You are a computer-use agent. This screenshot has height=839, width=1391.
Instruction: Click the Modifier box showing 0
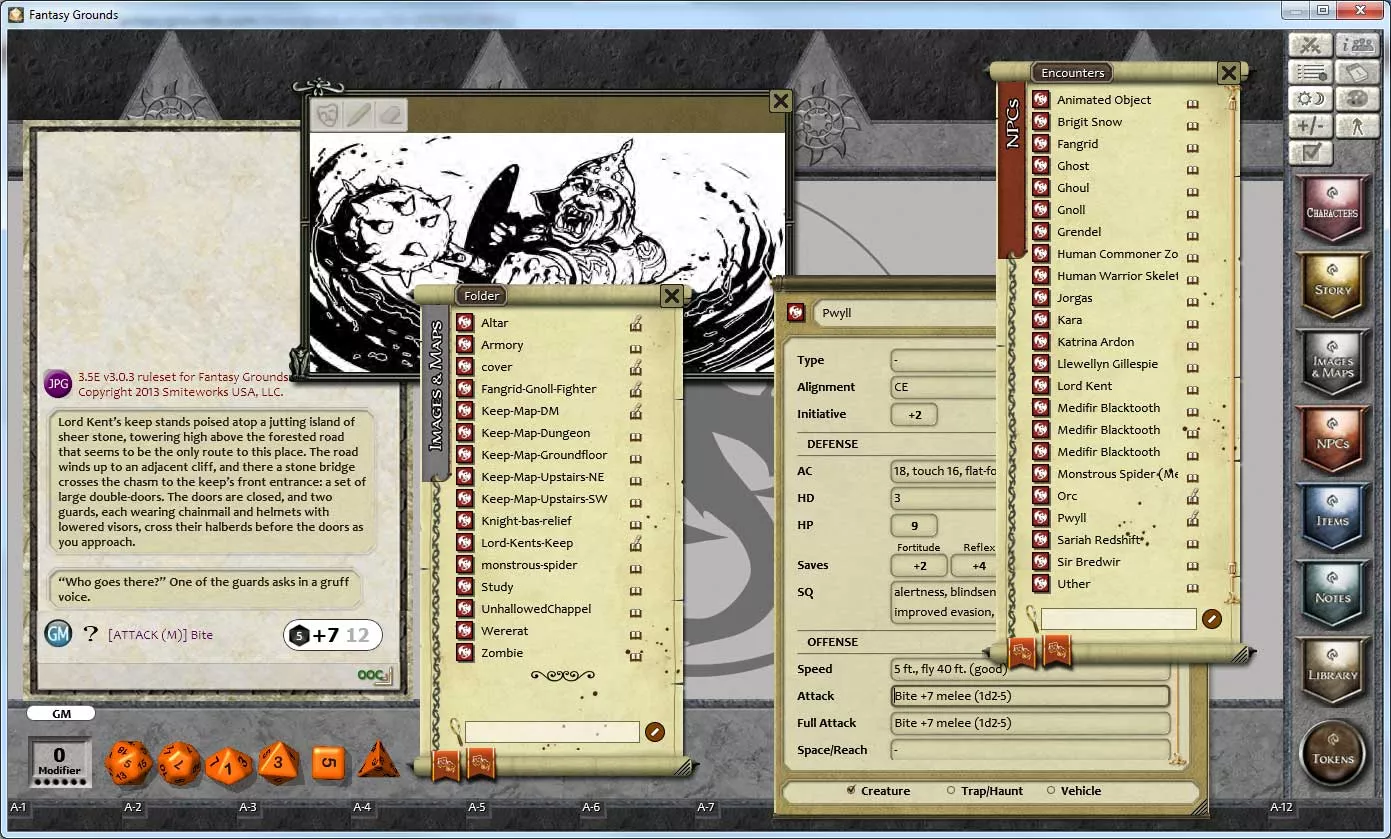pos(59,762)
